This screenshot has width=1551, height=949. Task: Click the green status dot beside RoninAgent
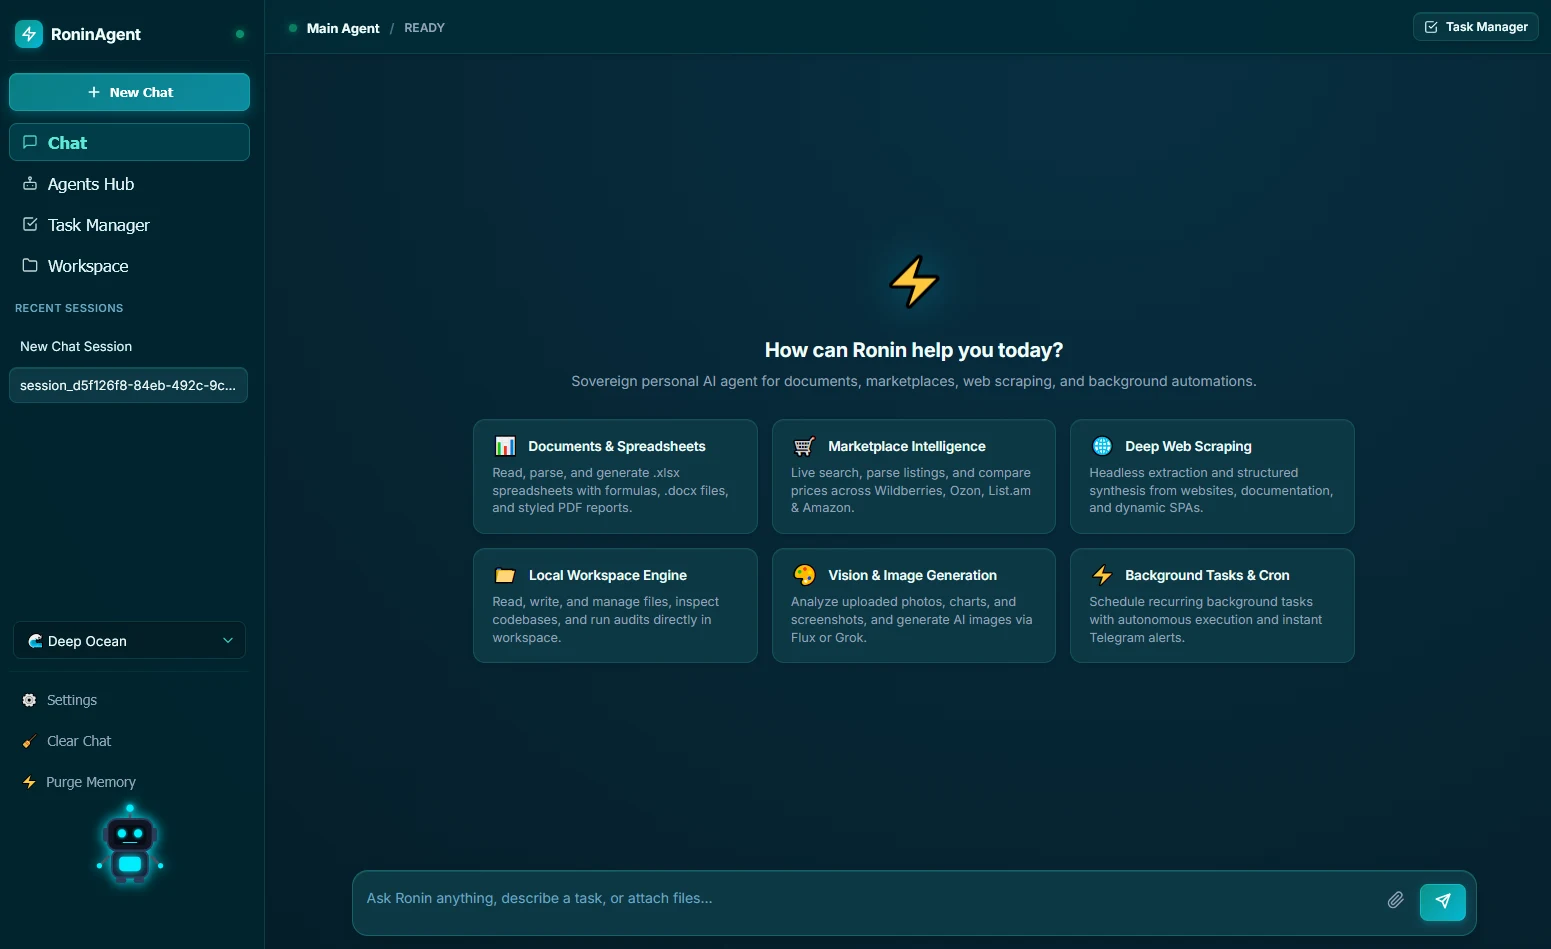[240, 34]
